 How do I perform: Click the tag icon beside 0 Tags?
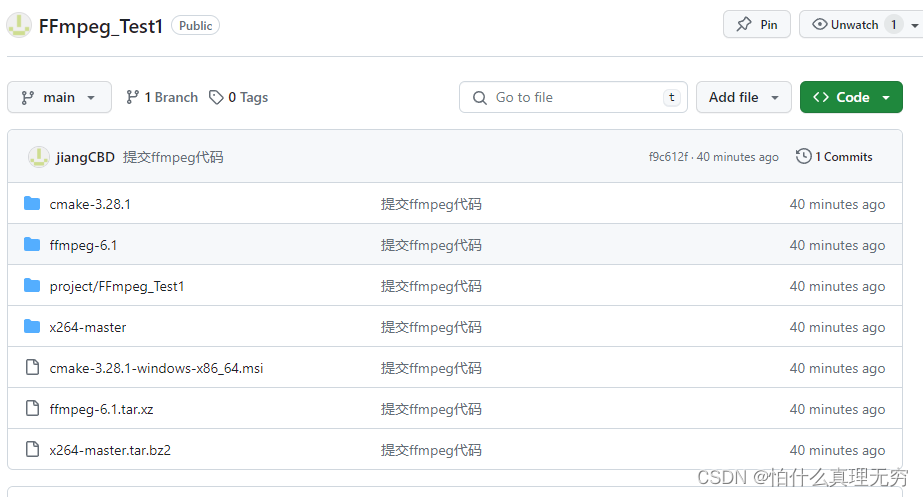216,97
